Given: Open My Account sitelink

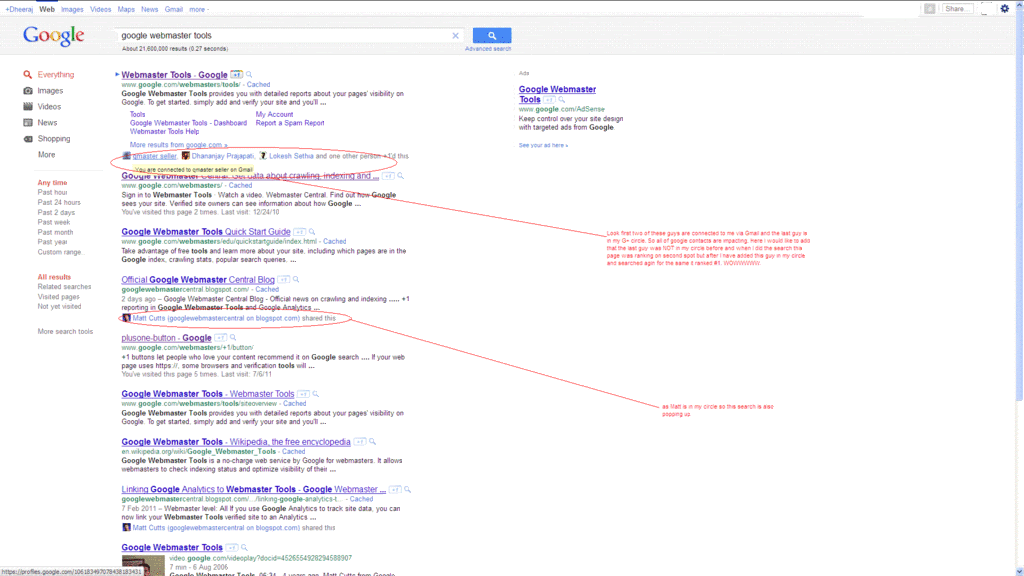Looking at the screenshot, I should click(x=274, y=114).
